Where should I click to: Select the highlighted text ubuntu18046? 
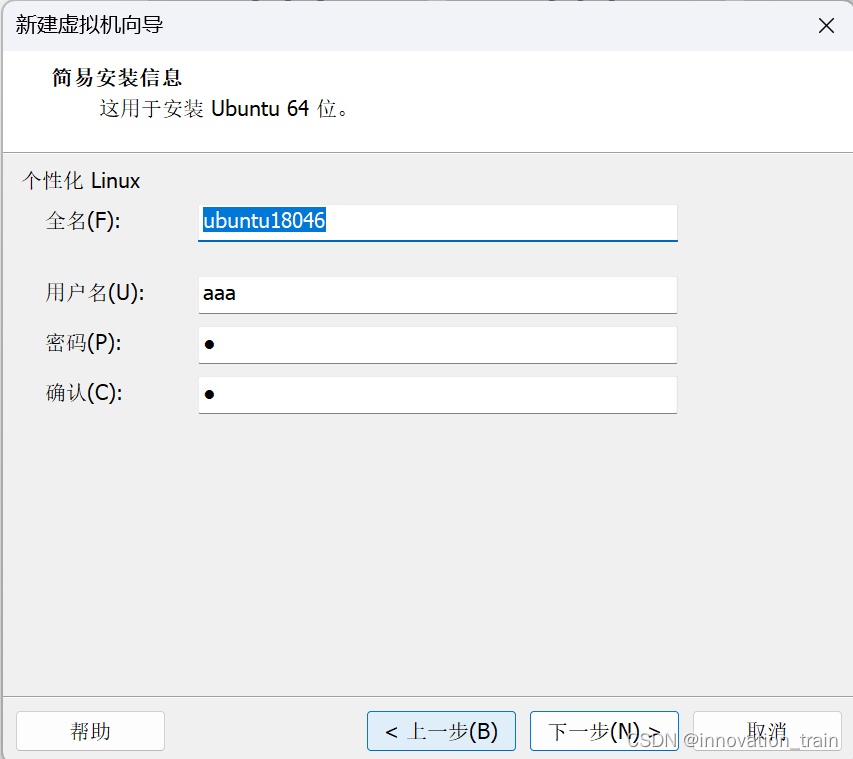pos(263,221)
